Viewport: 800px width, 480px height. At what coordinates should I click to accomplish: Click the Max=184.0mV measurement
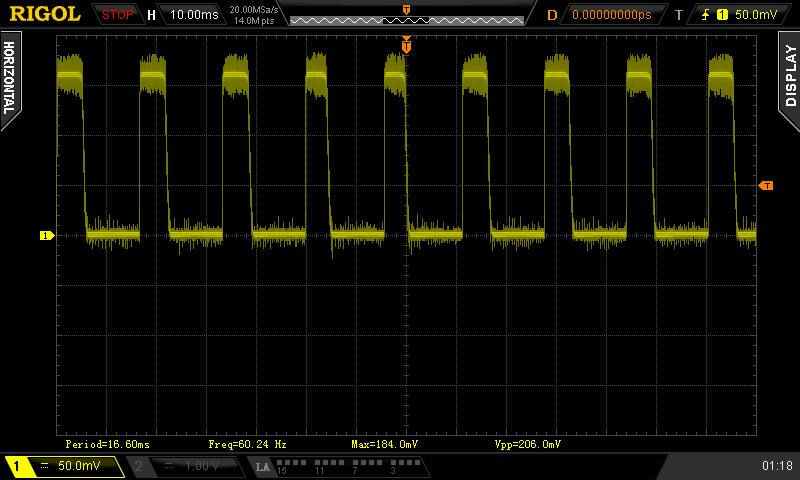tap(385, 444)
